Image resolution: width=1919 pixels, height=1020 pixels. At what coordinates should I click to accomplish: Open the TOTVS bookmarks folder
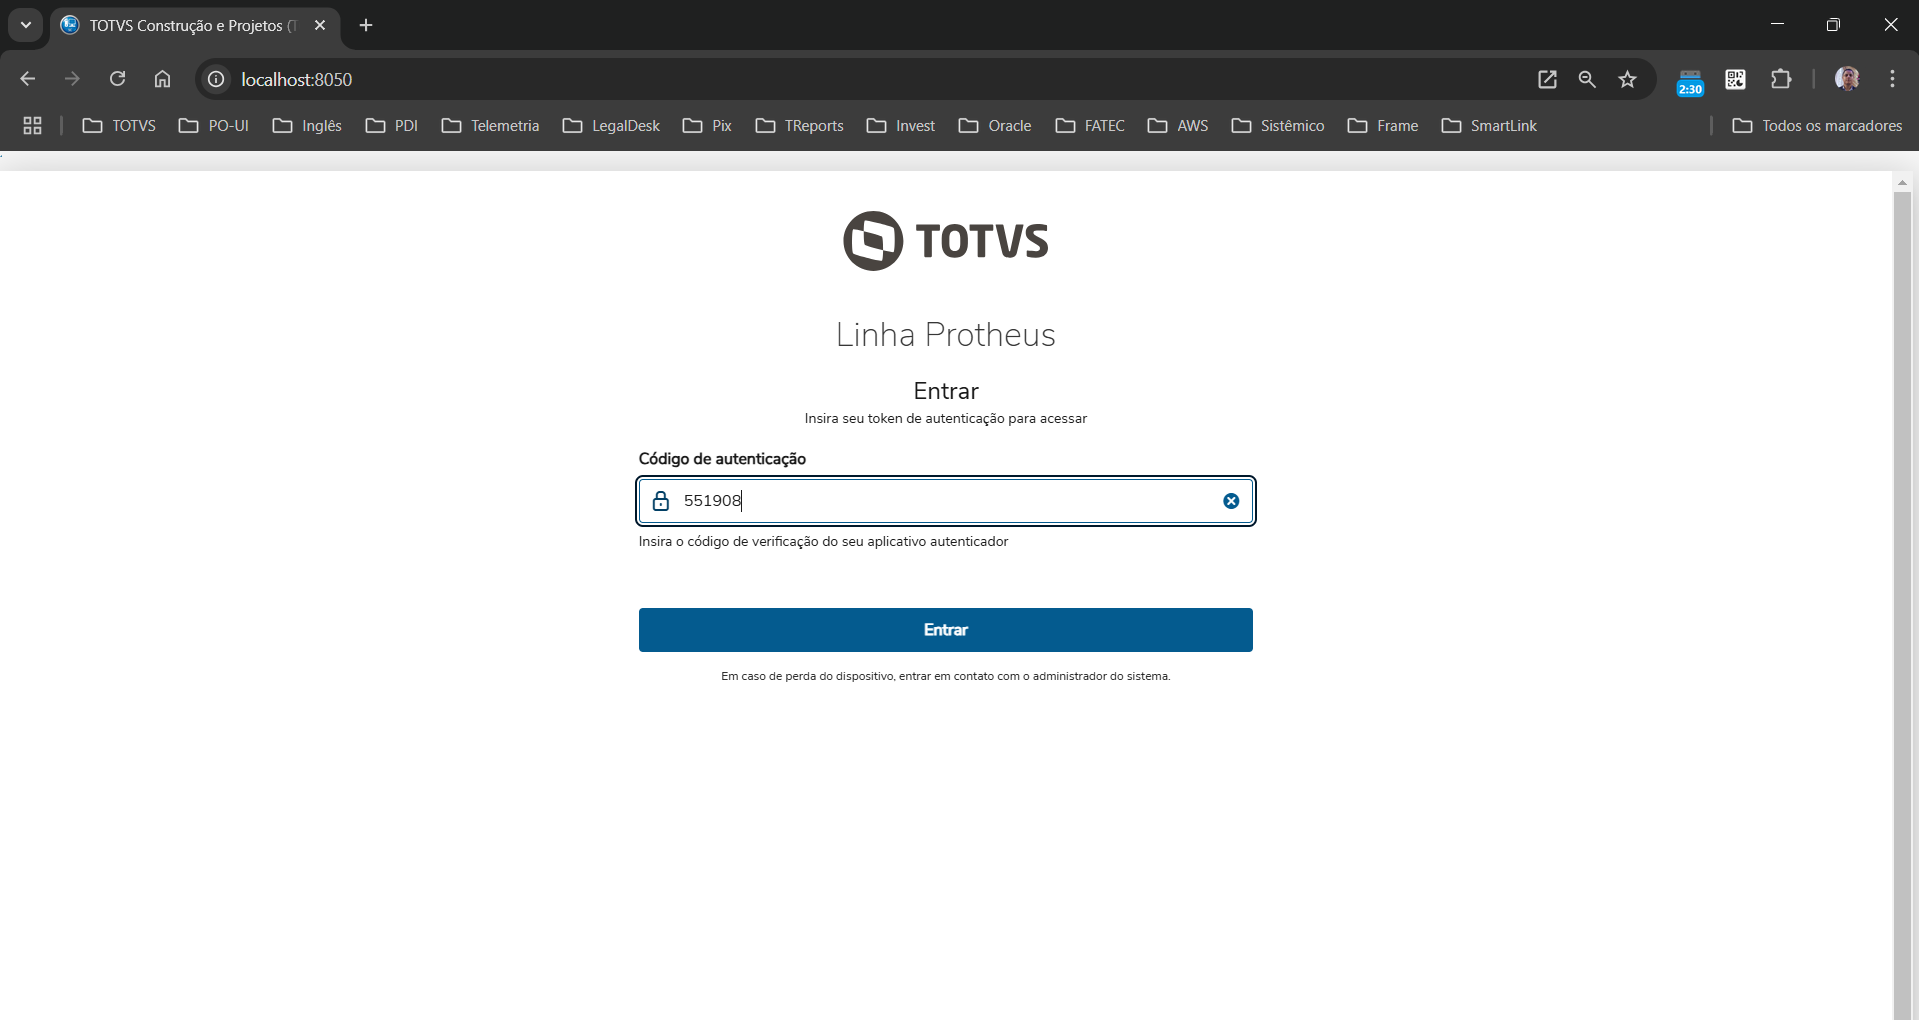119,125
